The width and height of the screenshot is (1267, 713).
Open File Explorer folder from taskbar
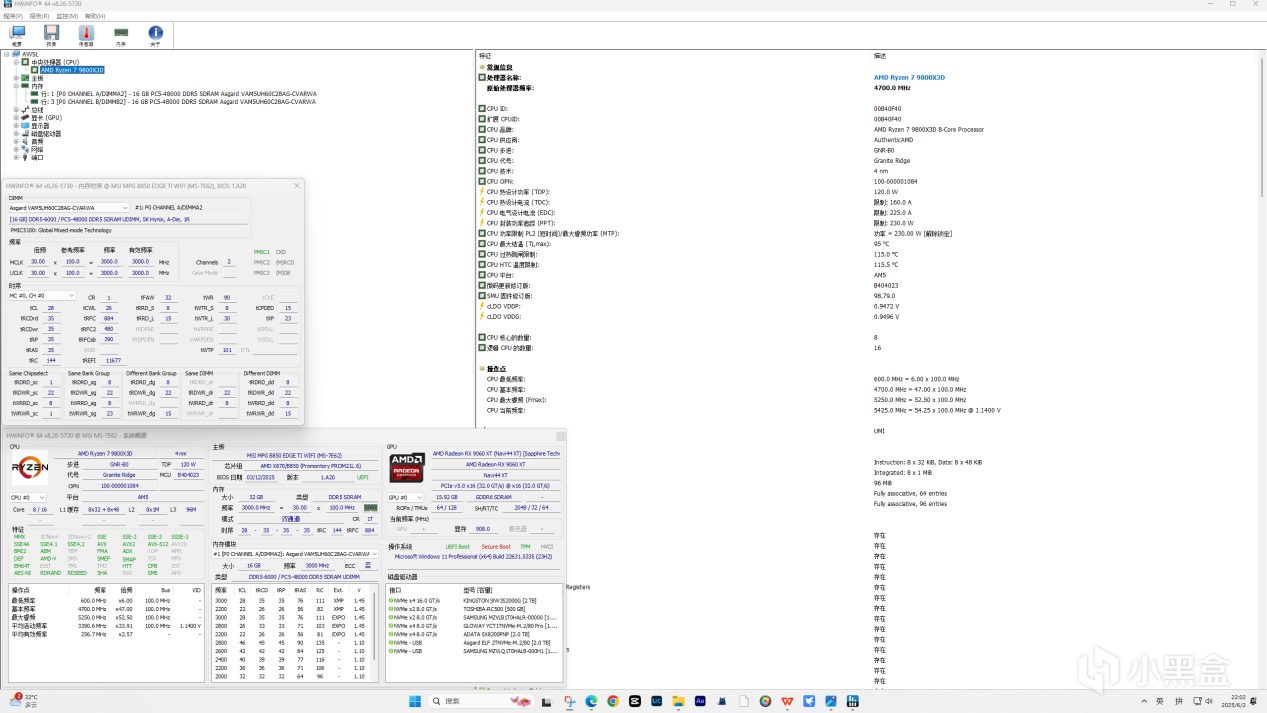tap(678, 701)
